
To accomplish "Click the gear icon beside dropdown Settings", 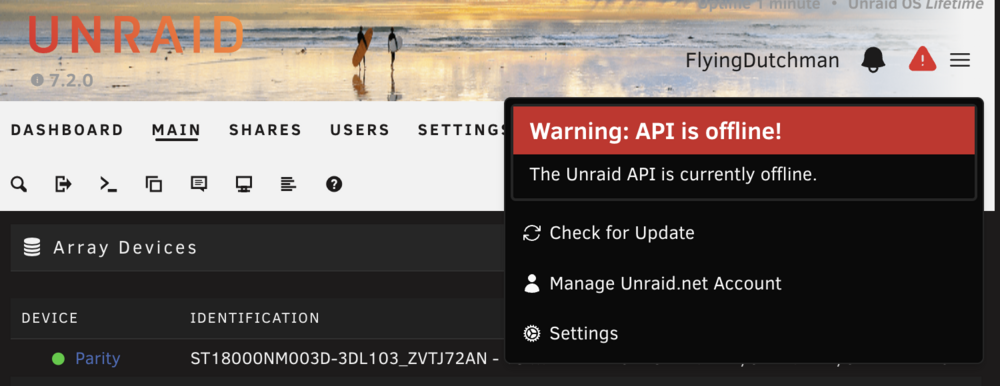I will [531, 333].
